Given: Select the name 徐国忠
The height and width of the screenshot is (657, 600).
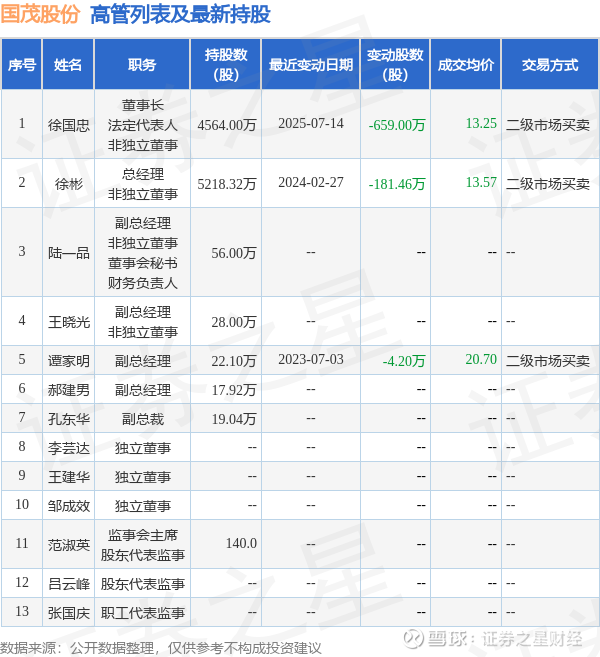Looking at the screenshot, I should coord(68,125).
